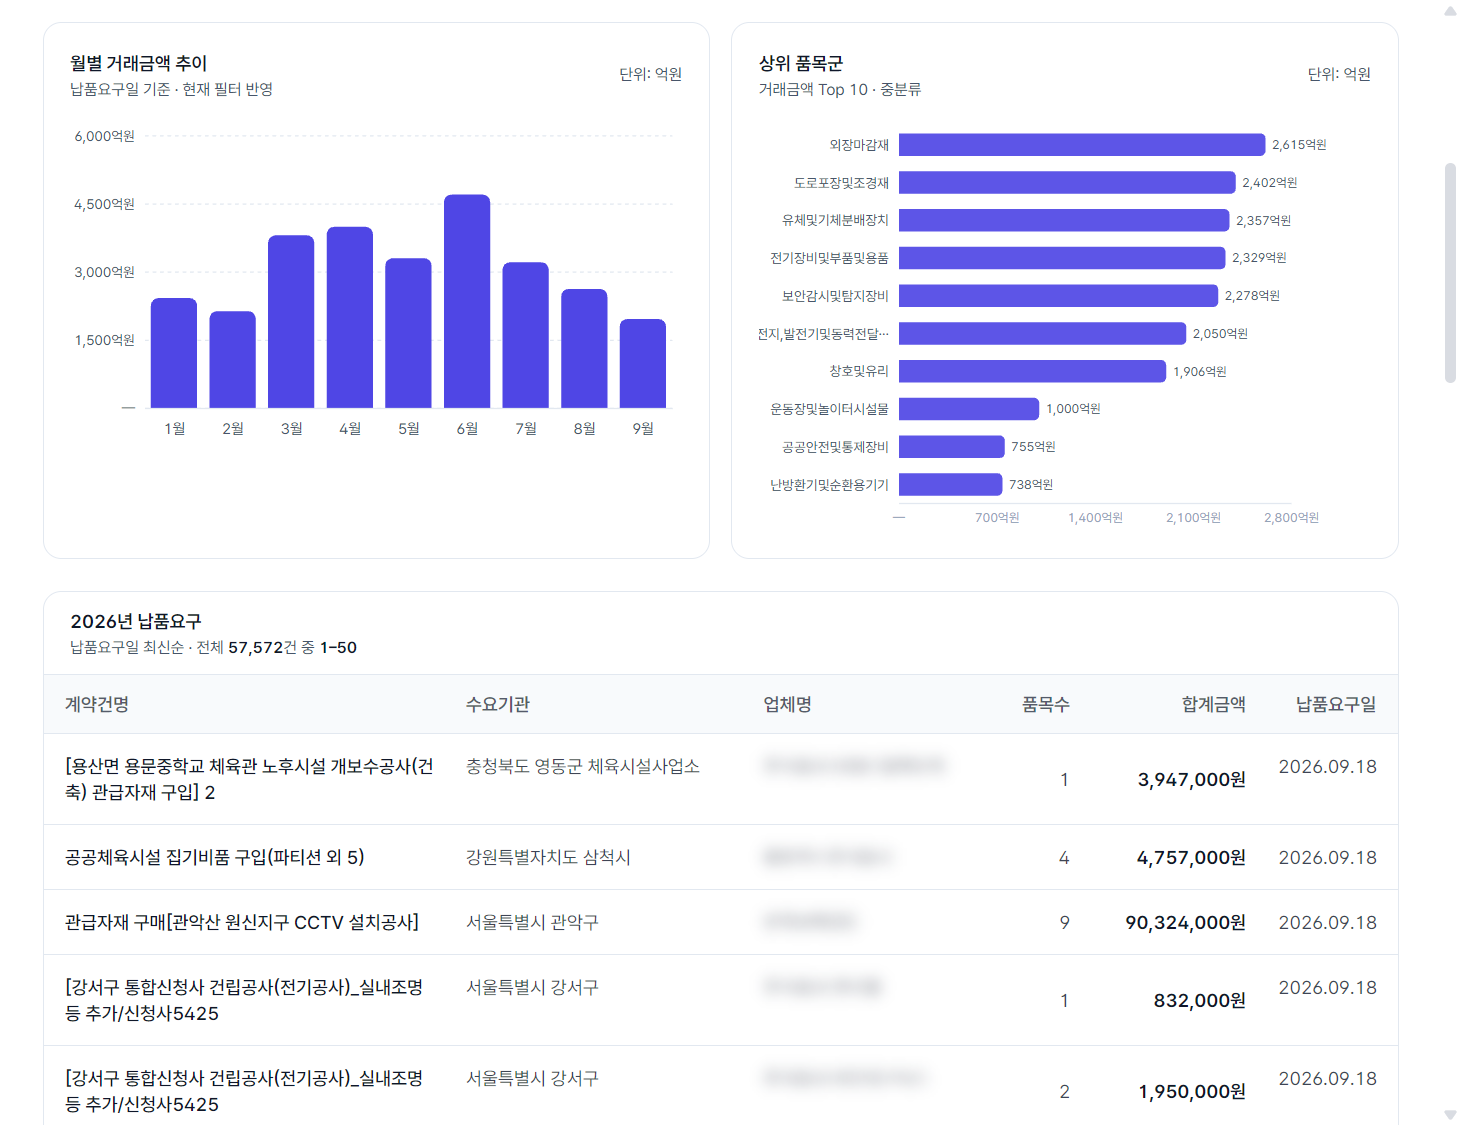Viewport: 1460px width, 1125px height.
Task: Click the 강원특별자치도 삼척시 agency cell
Action: (x=548, y=857)
